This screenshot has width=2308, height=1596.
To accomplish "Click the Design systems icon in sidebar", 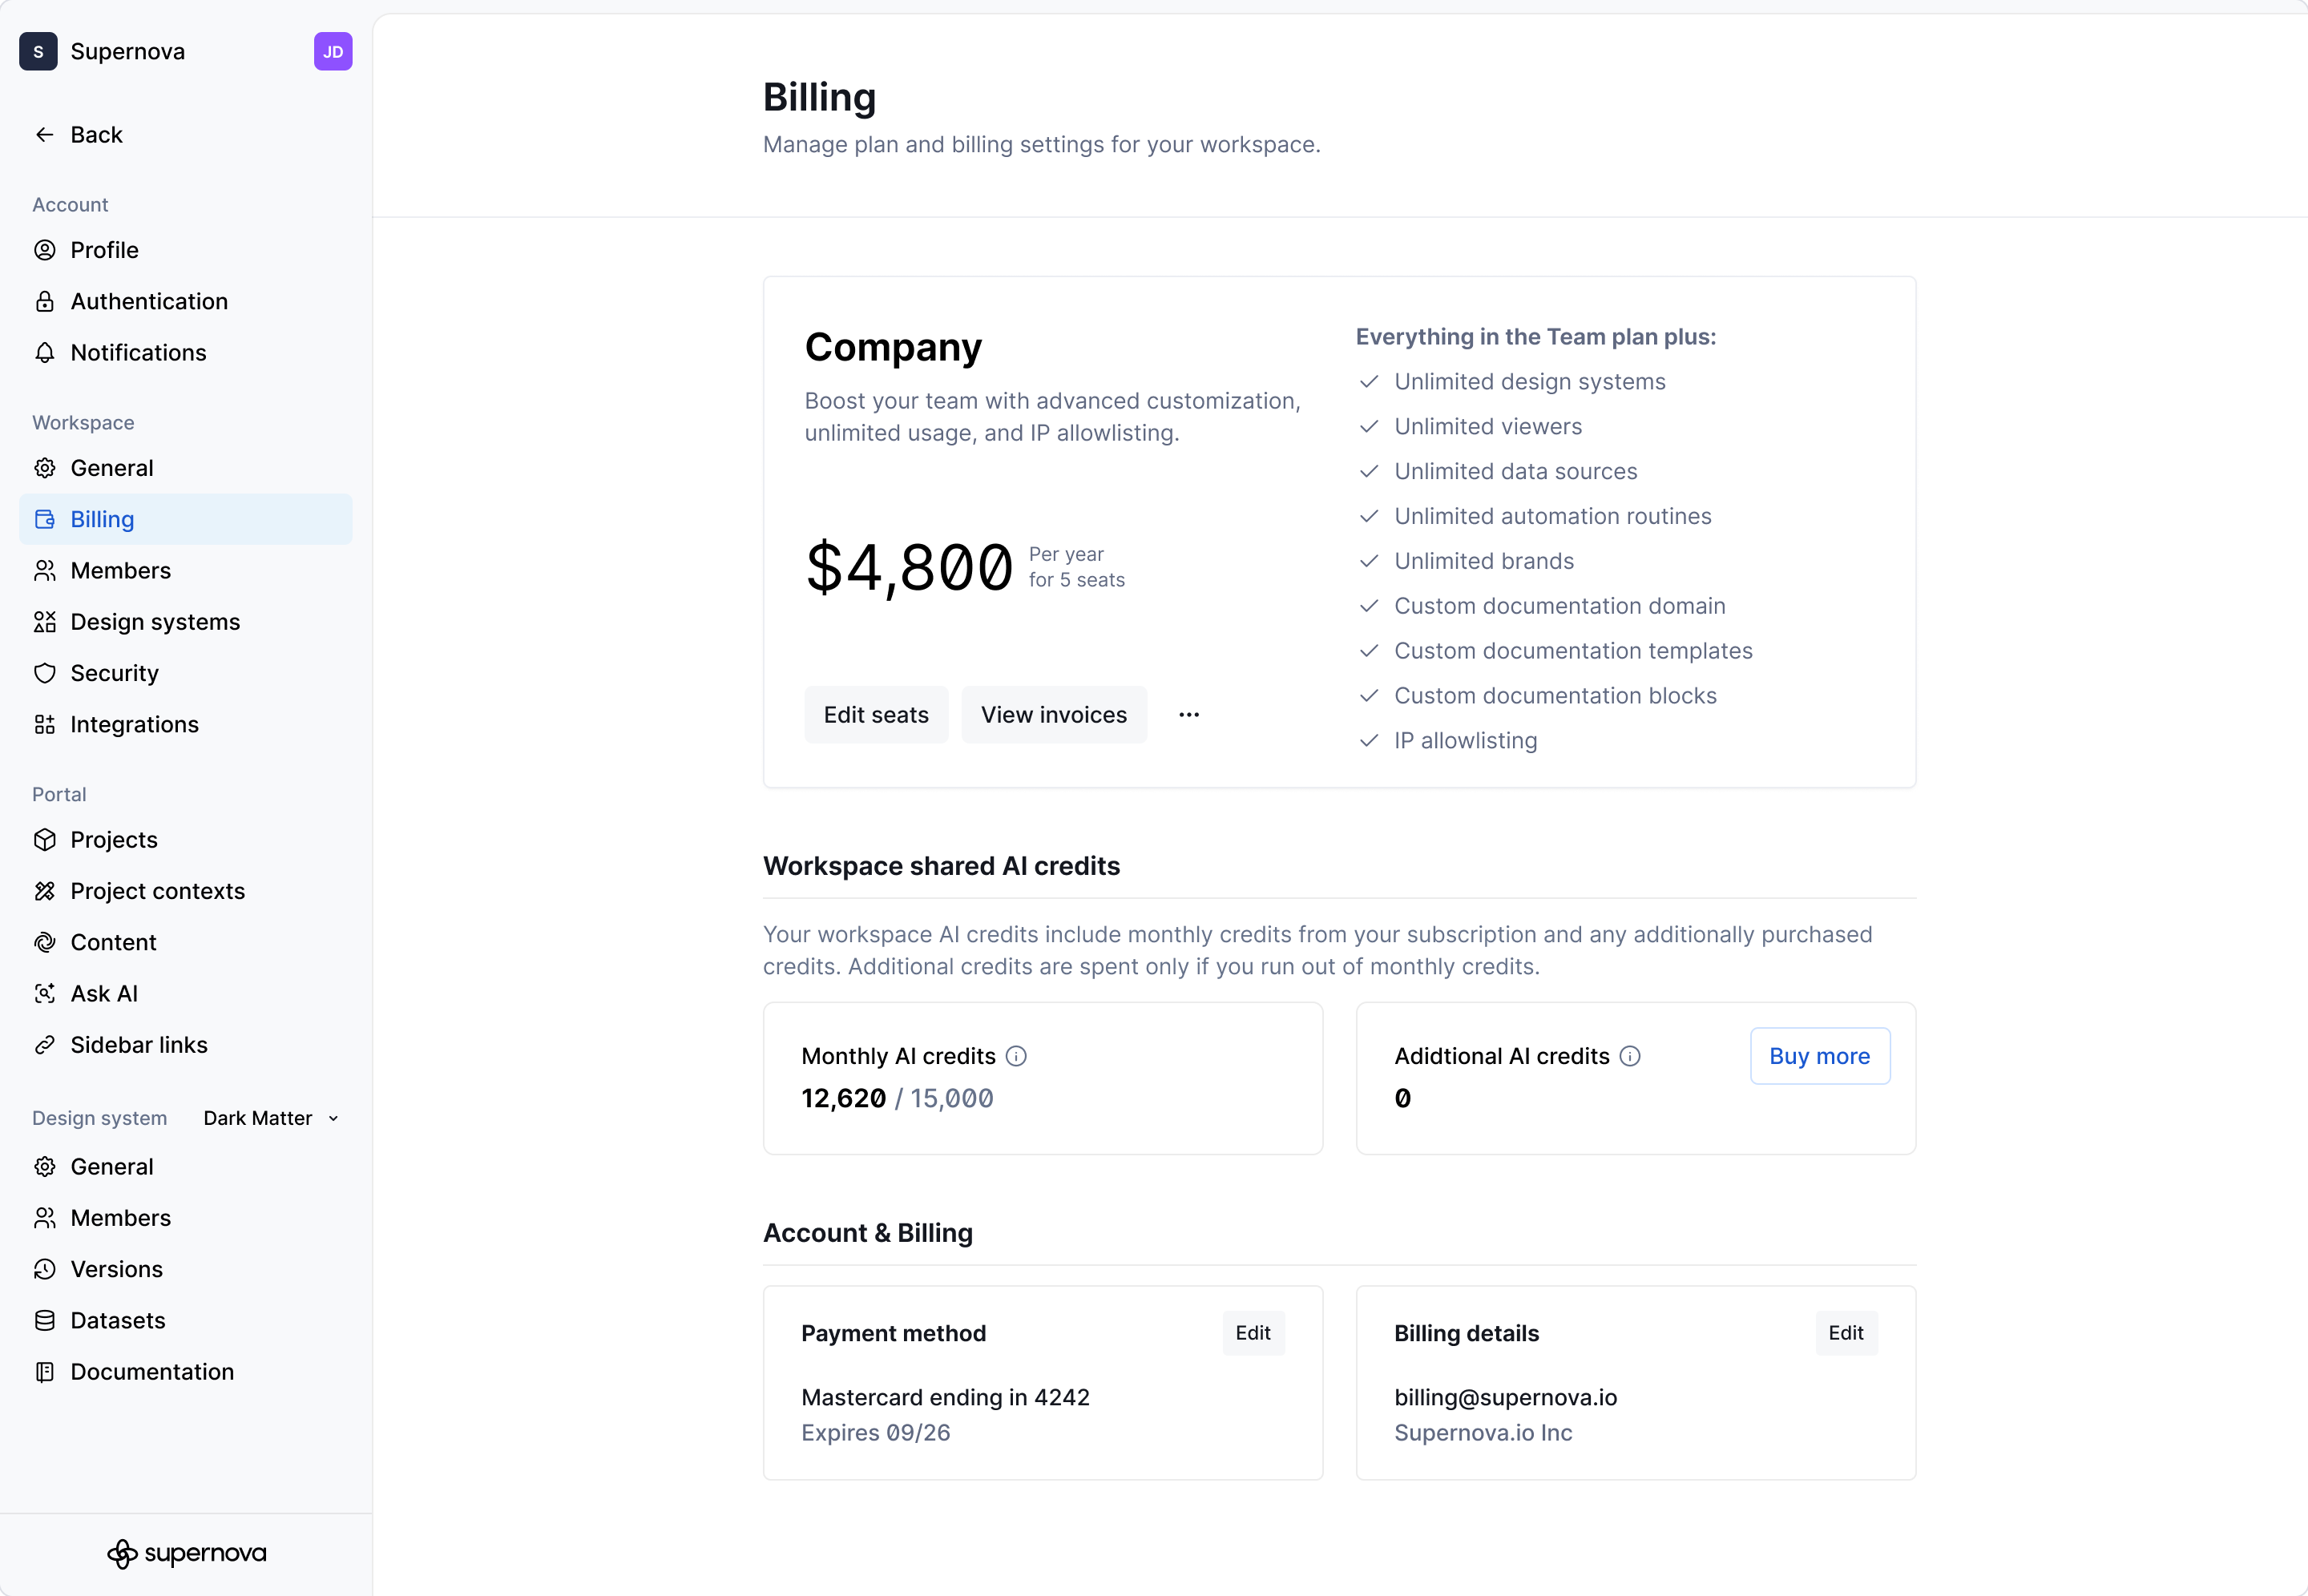I will 45,621.
